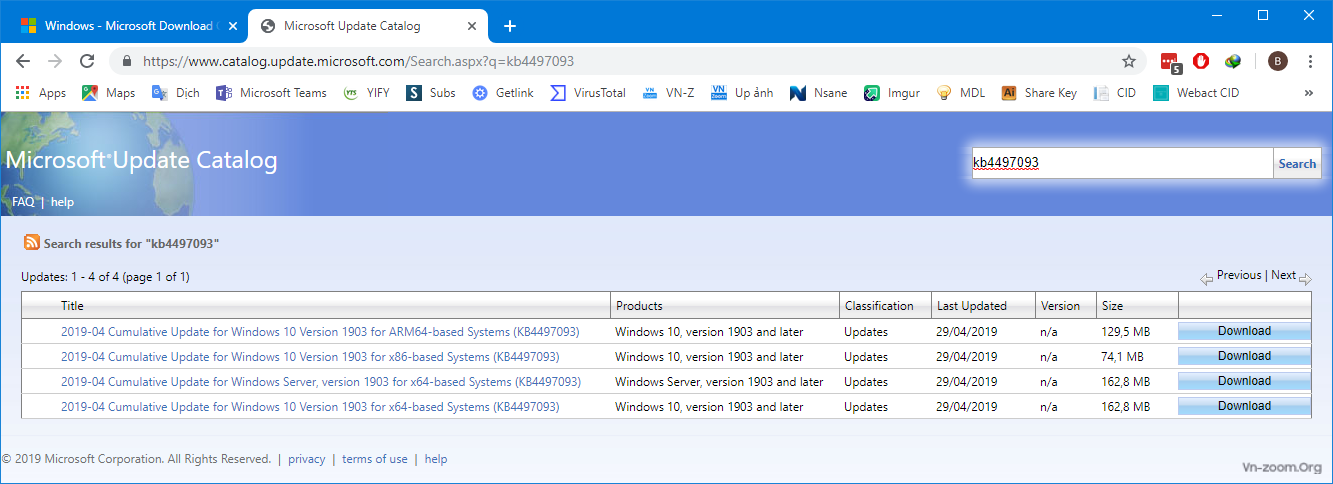The height and width of the screenshot is (484, 1333).
Task: Download the ARM64-based Systems update
Action: pyautogui.click(x=1244, y=331)
